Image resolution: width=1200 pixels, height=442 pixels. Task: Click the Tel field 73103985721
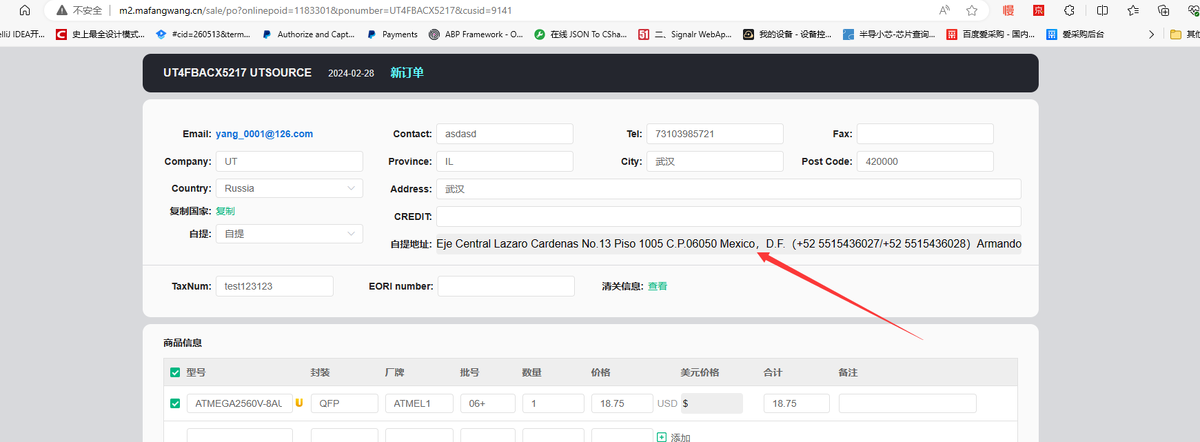(x=716, y=134)
